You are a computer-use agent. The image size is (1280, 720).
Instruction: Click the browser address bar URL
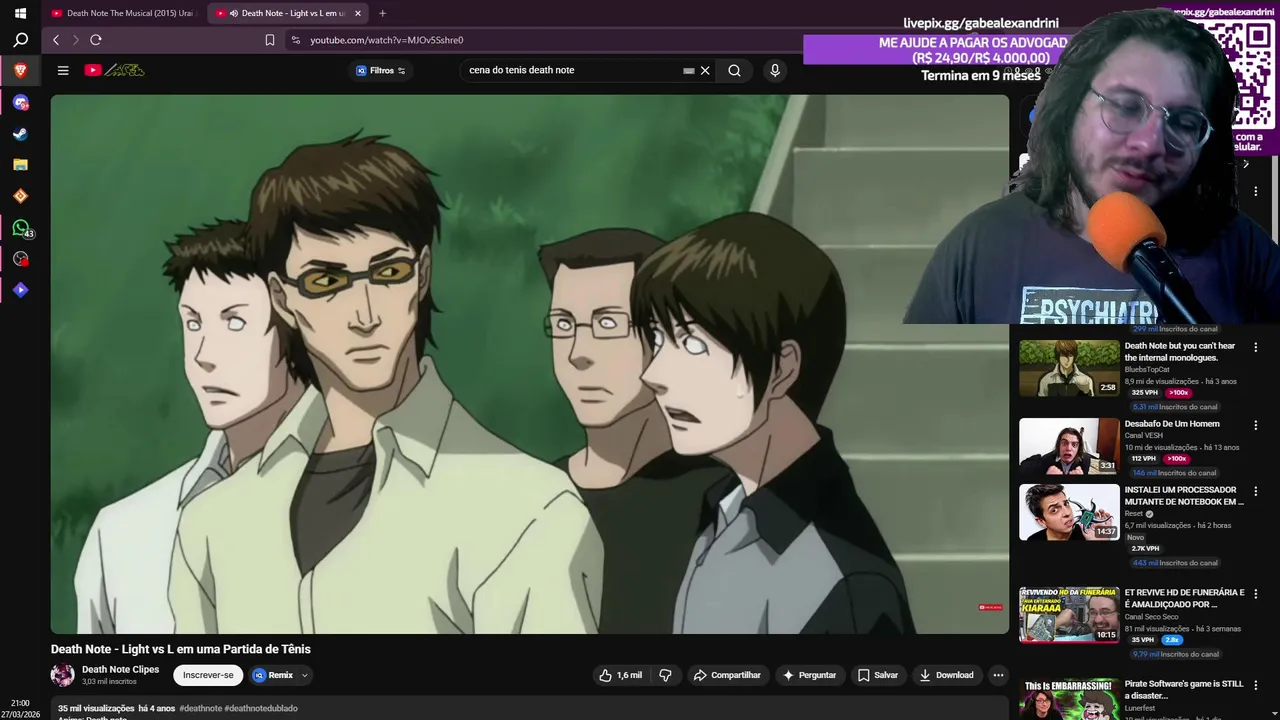pos(387,40)
